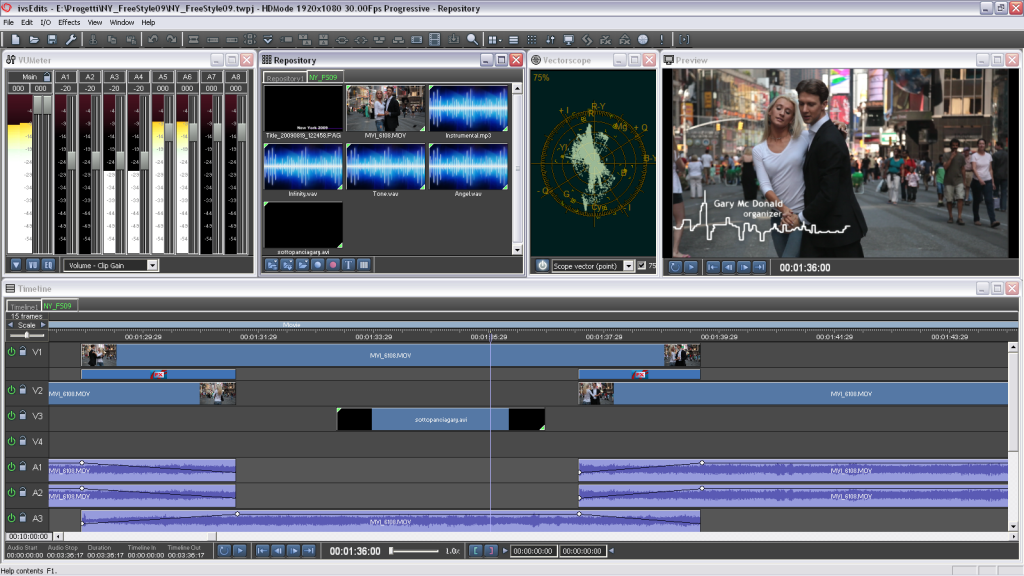Open the Scope vector (point) dropdown
The image size is (1024, 576).
(628, 266)
